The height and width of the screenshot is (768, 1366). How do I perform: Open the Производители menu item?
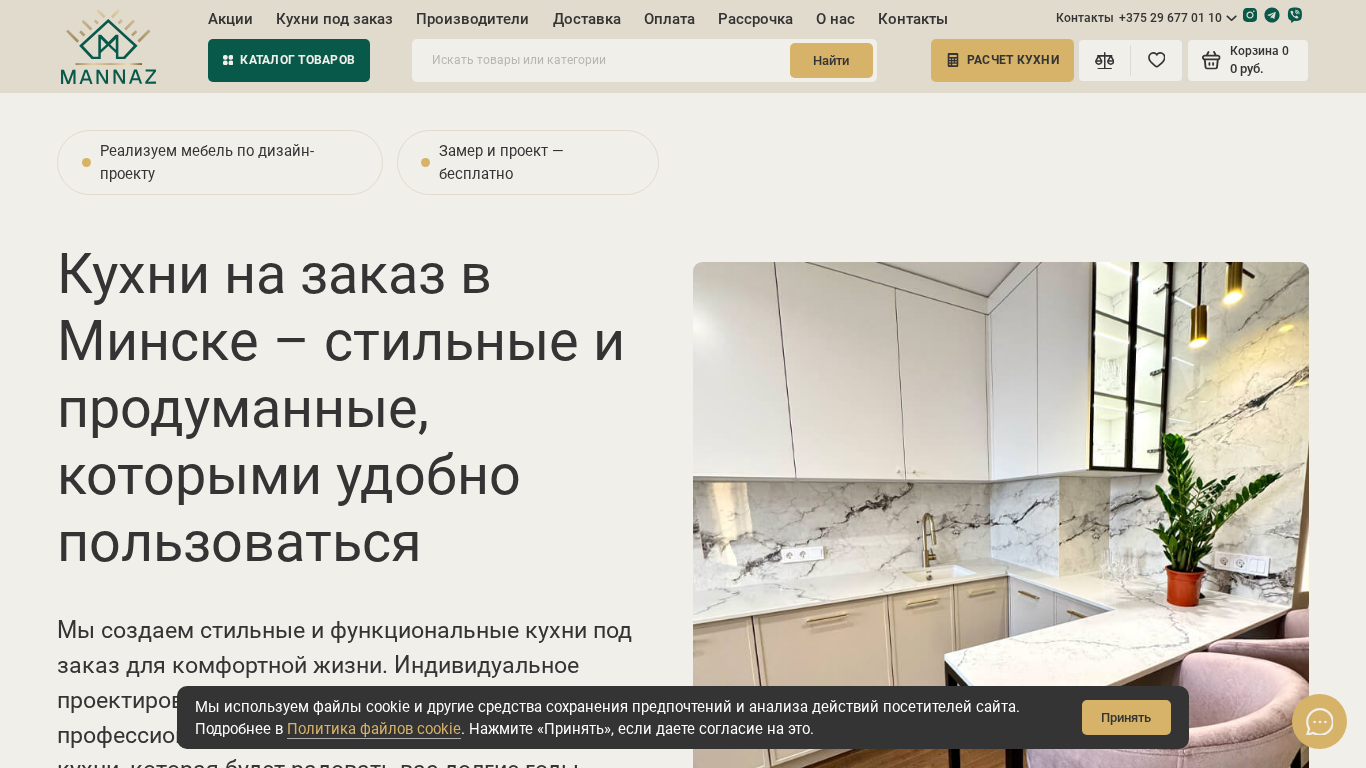[472, 19]
